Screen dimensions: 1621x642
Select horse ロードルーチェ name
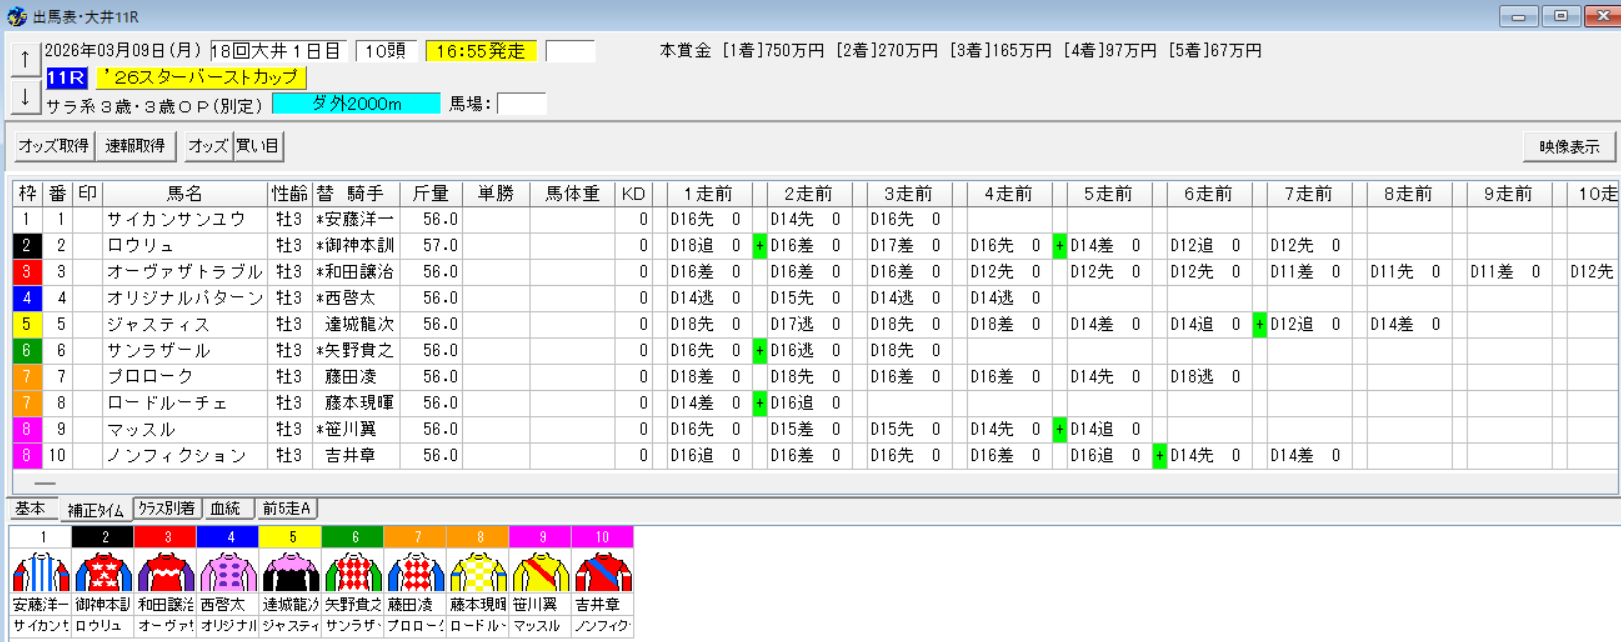[167, 403]
